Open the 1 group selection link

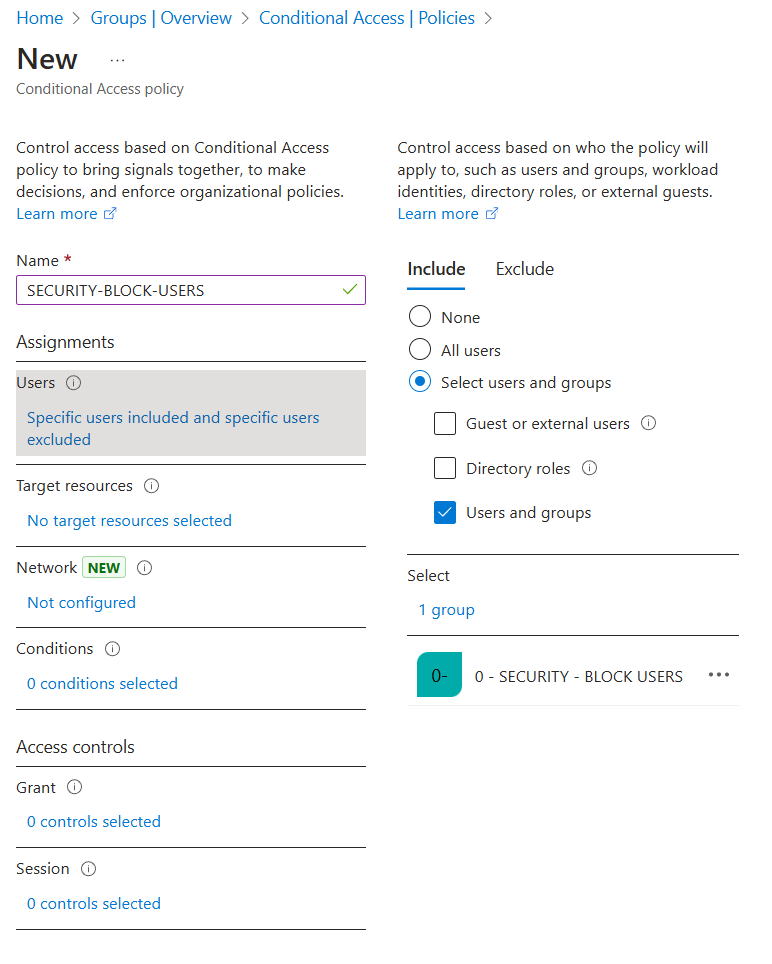click(447, 610)
